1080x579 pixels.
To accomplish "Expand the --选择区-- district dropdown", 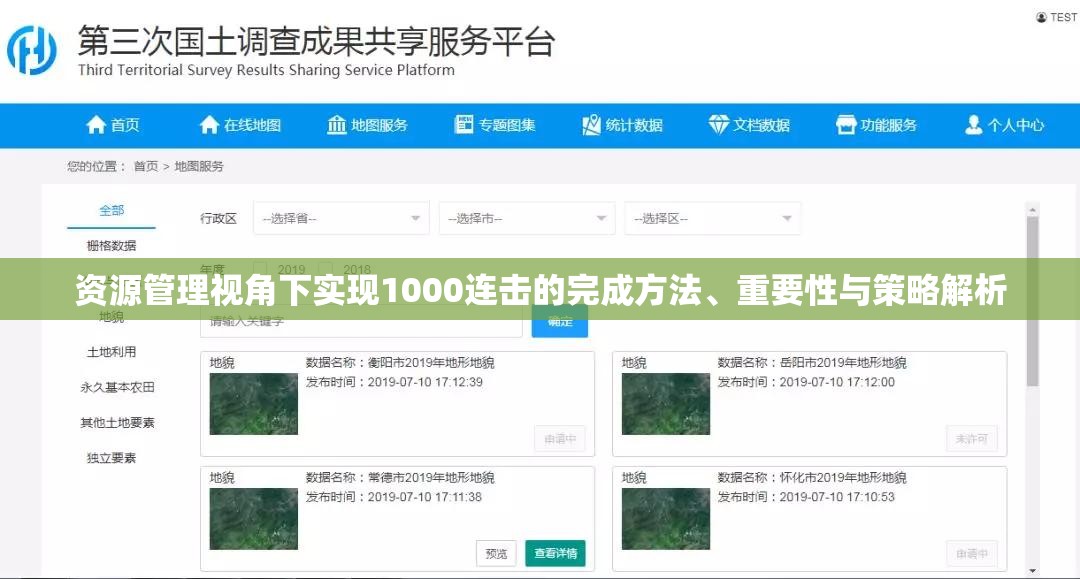I will 712,218.
